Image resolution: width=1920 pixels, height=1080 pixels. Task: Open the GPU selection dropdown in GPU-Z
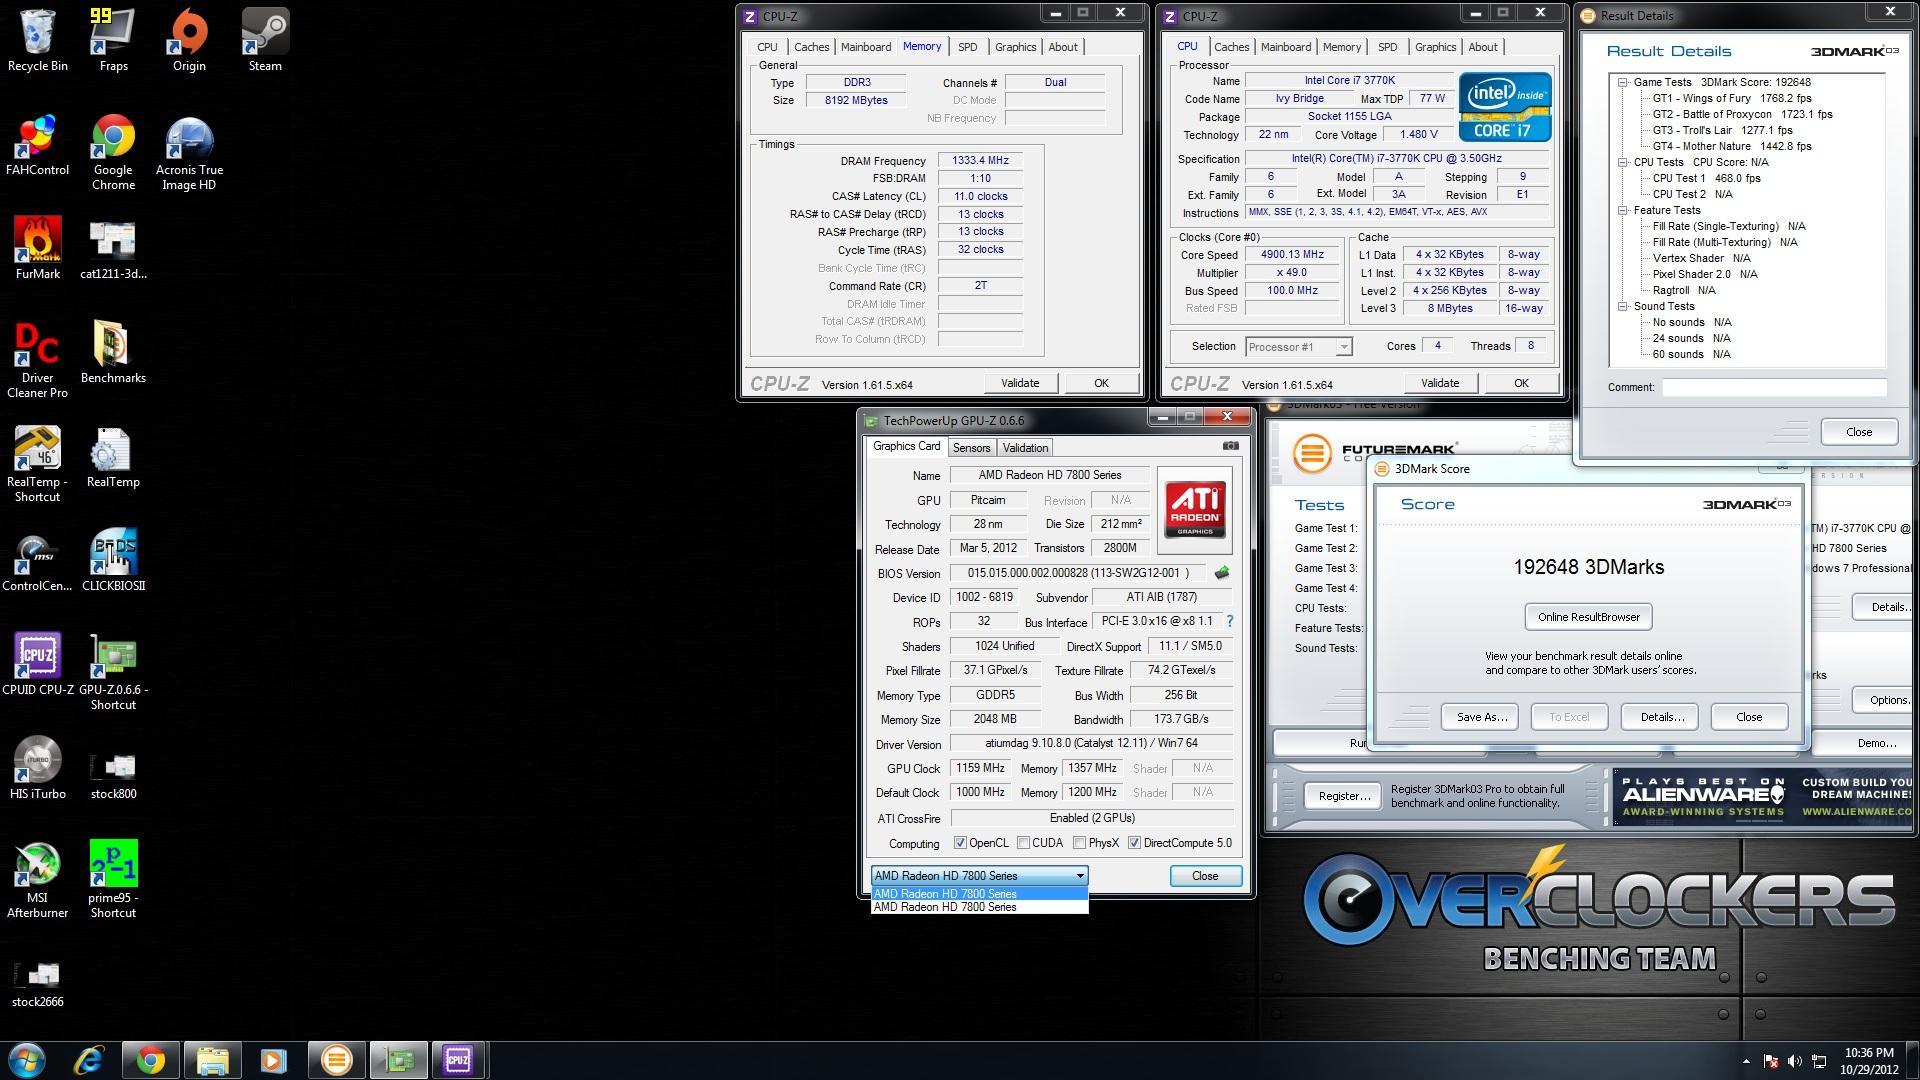point(979,875)
